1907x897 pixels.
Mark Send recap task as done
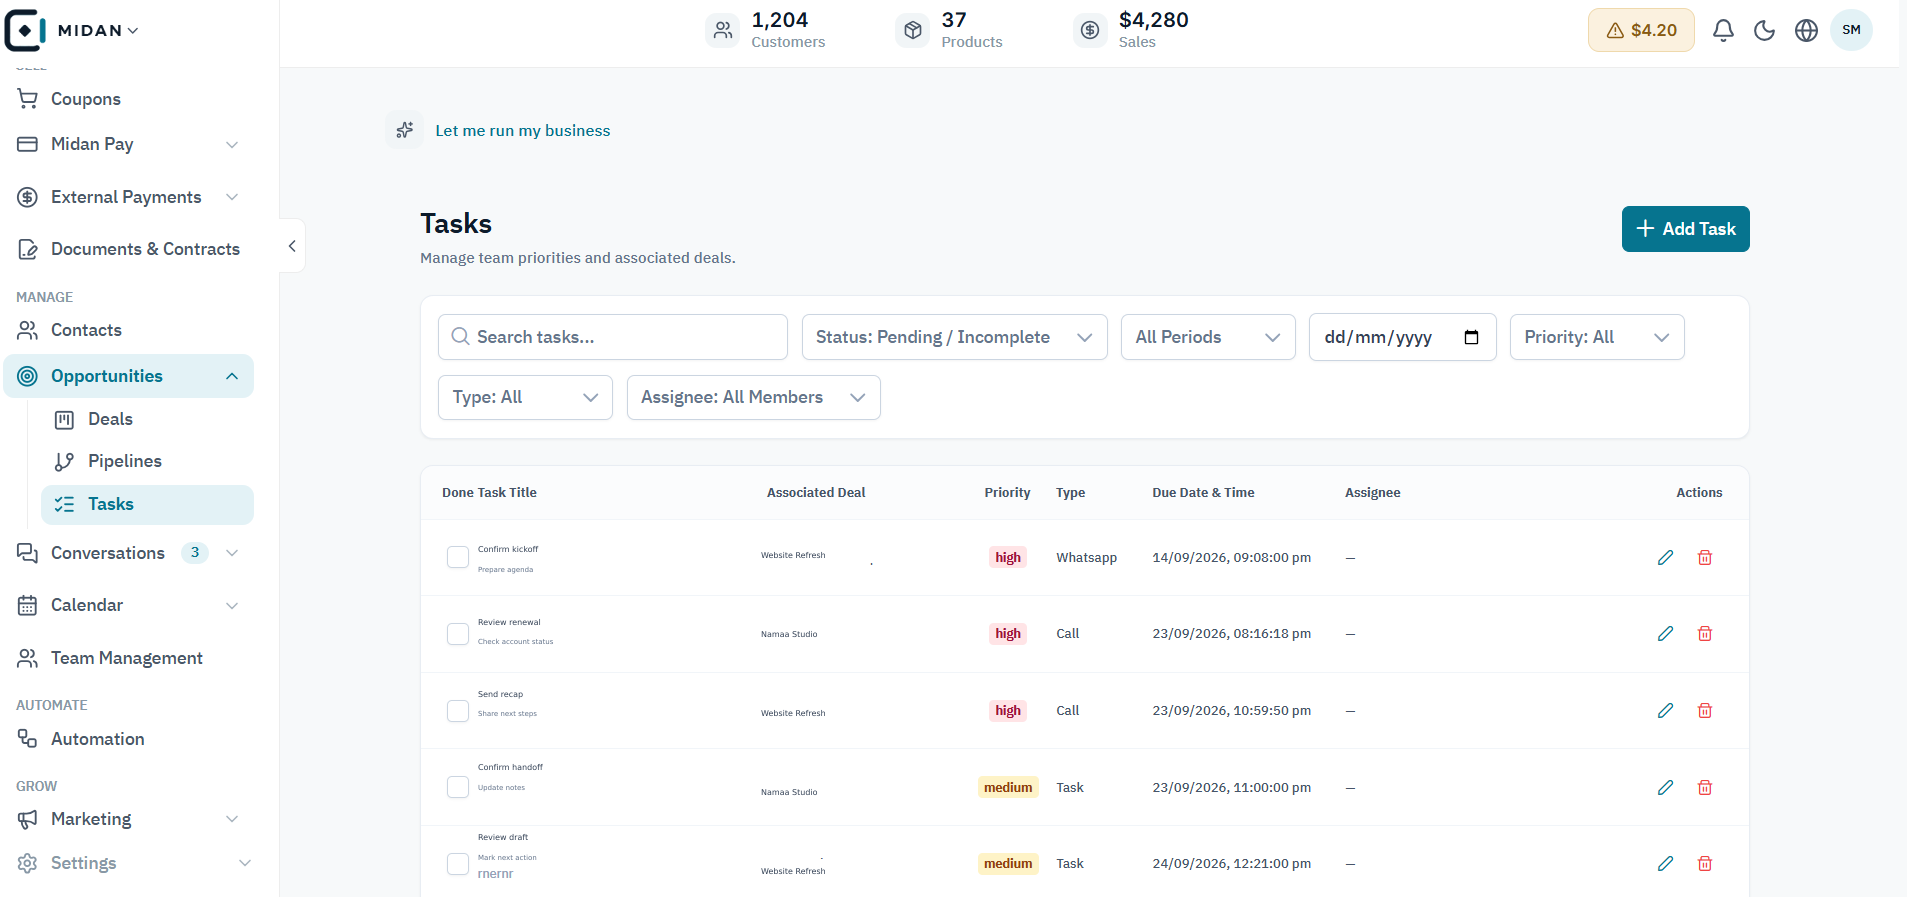point(458,711)
